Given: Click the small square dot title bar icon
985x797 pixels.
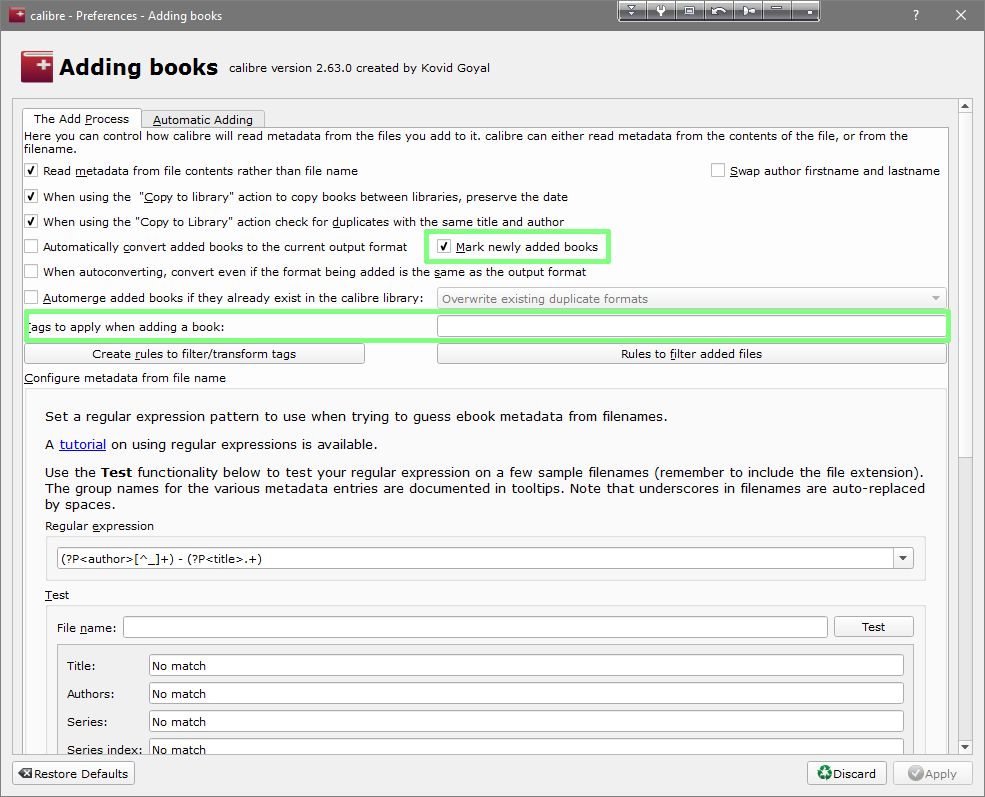Looking at the screenshot, I should point(805,11).
